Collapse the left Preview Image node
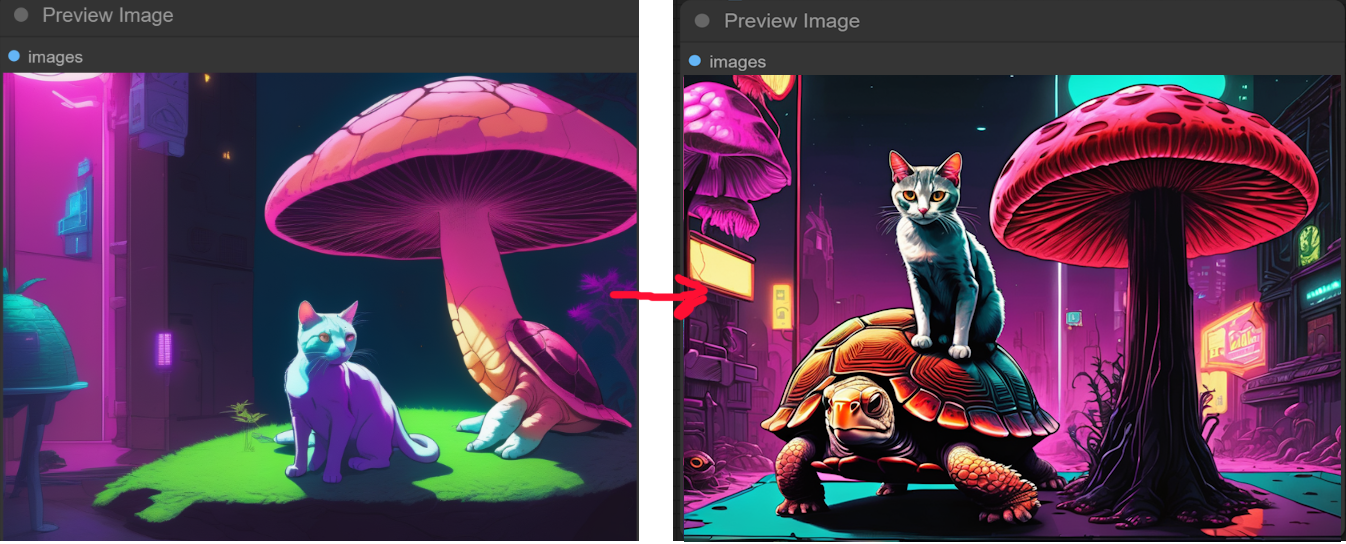 (x=21, y=16)
